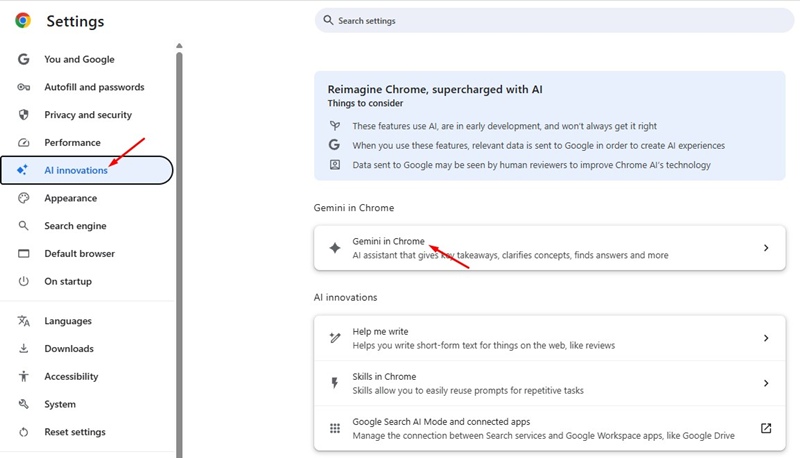Expand Gemini in Chrome using its chevron

tap(766, 248)
